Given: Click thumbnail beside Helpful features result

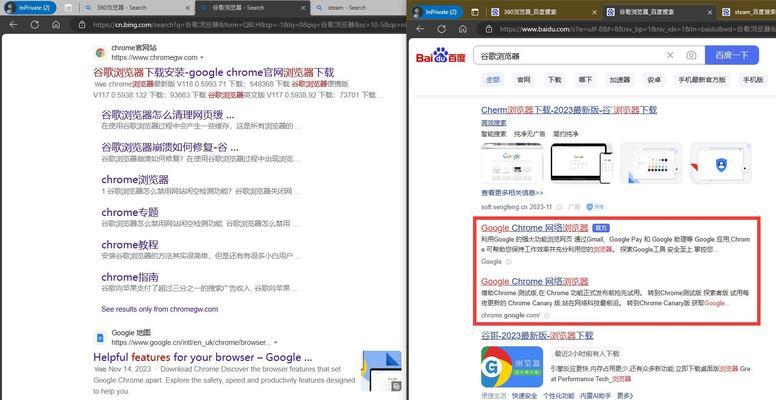Looking at the screenshot, I should click(x=382, y=370).
